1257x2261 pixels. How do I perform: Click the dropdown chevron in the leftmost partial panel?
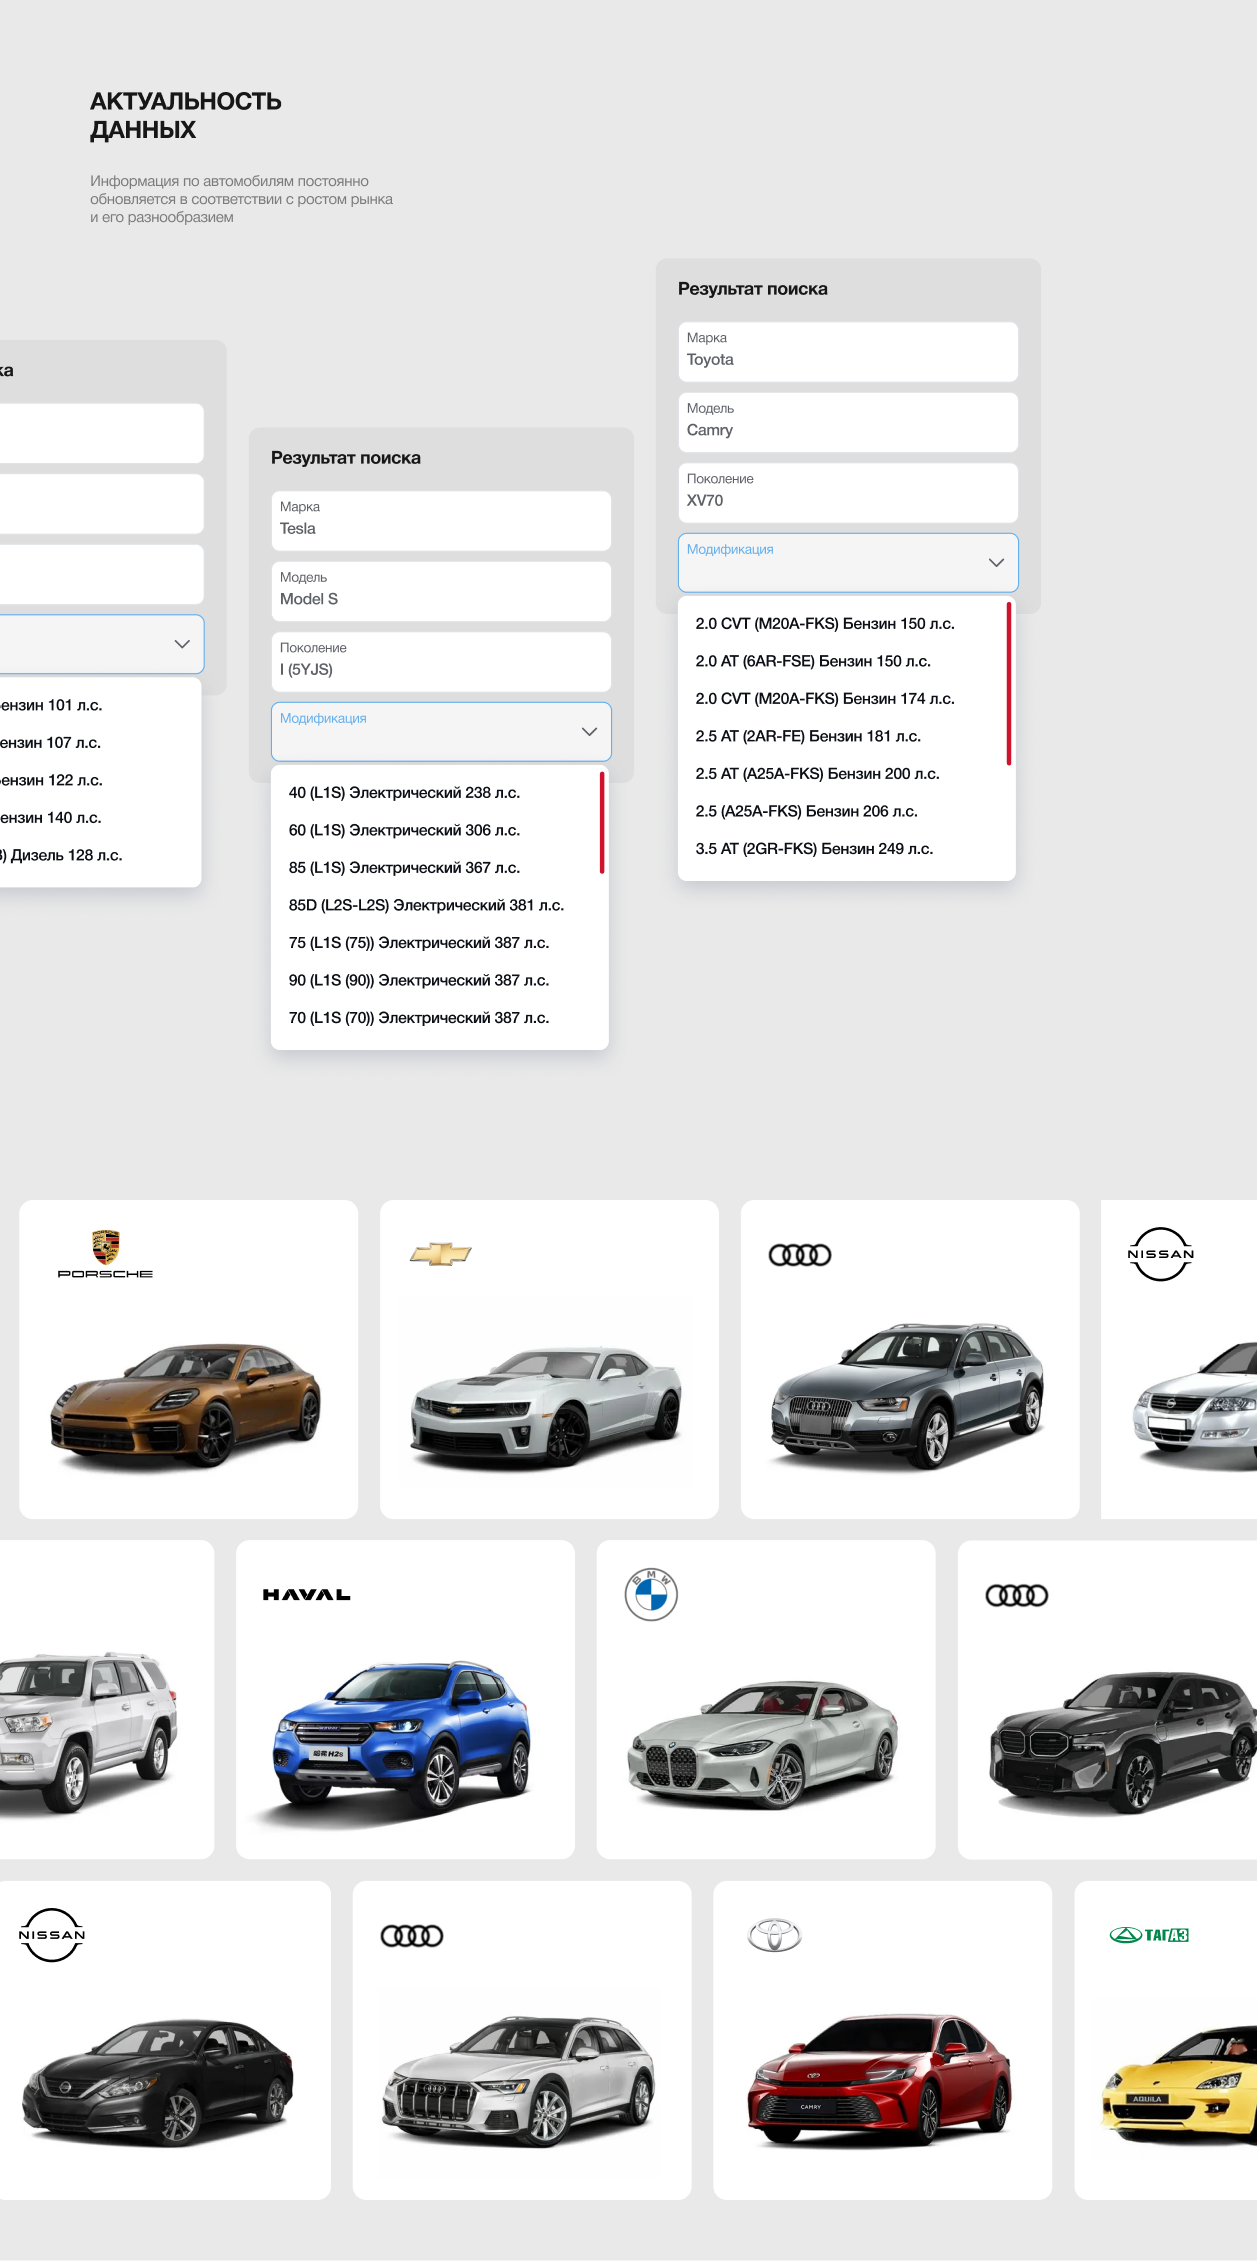coord(182,644)
